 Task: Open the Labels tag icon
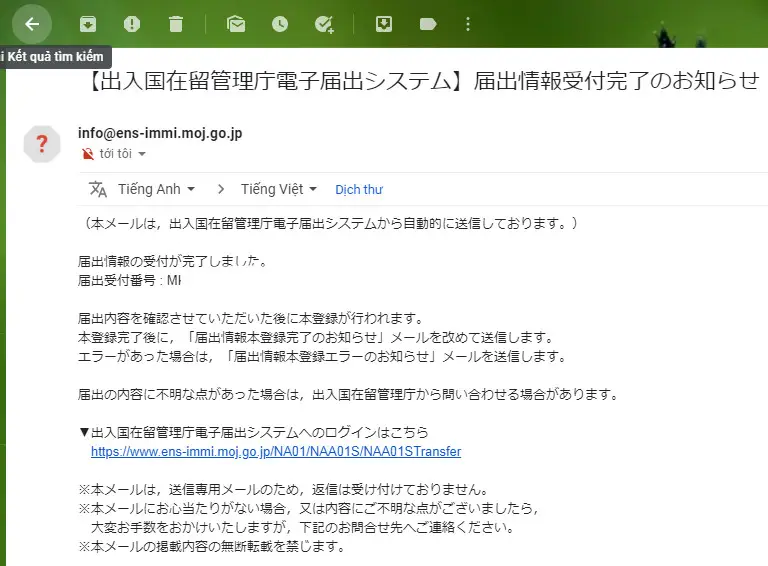pyautogui.click(x=428, y=24)
